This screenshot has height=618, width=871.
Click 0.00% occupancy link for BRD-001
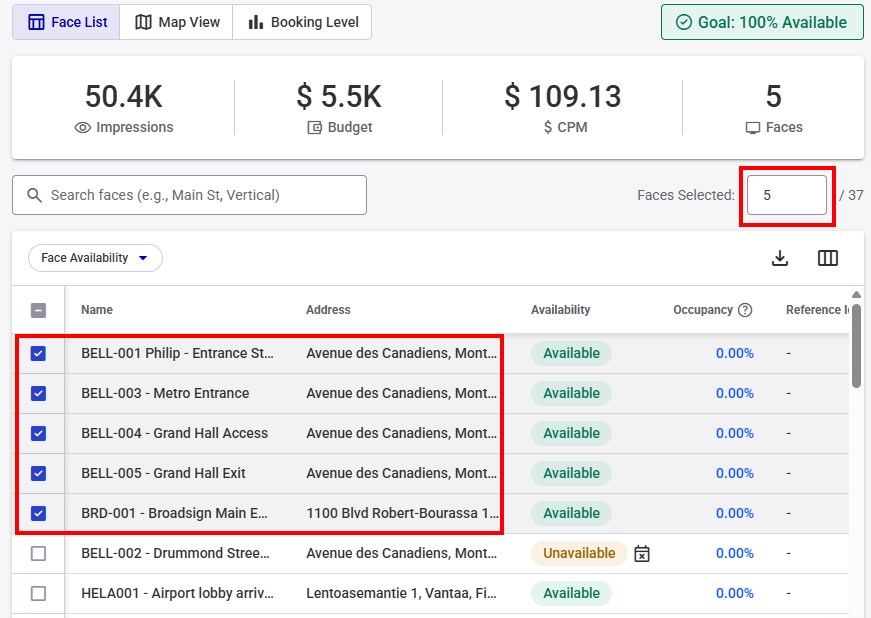click(734, 513)
